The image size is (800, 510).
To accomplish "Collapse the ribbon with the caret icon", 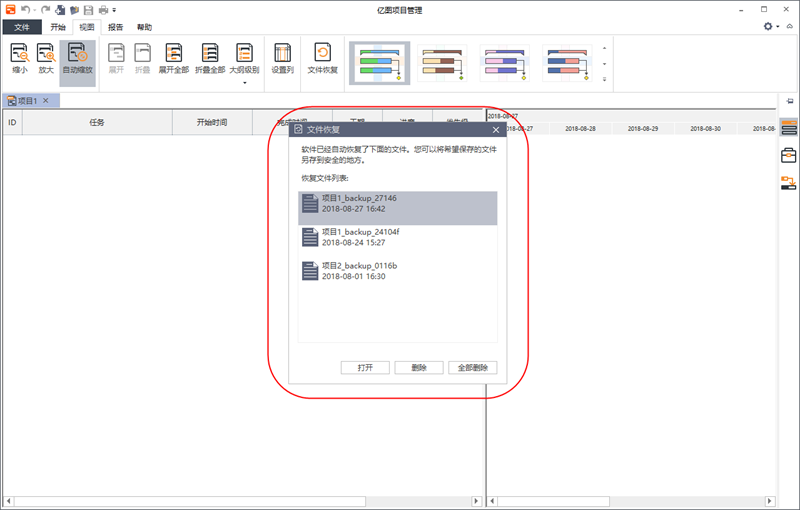I will pos(790,26).
